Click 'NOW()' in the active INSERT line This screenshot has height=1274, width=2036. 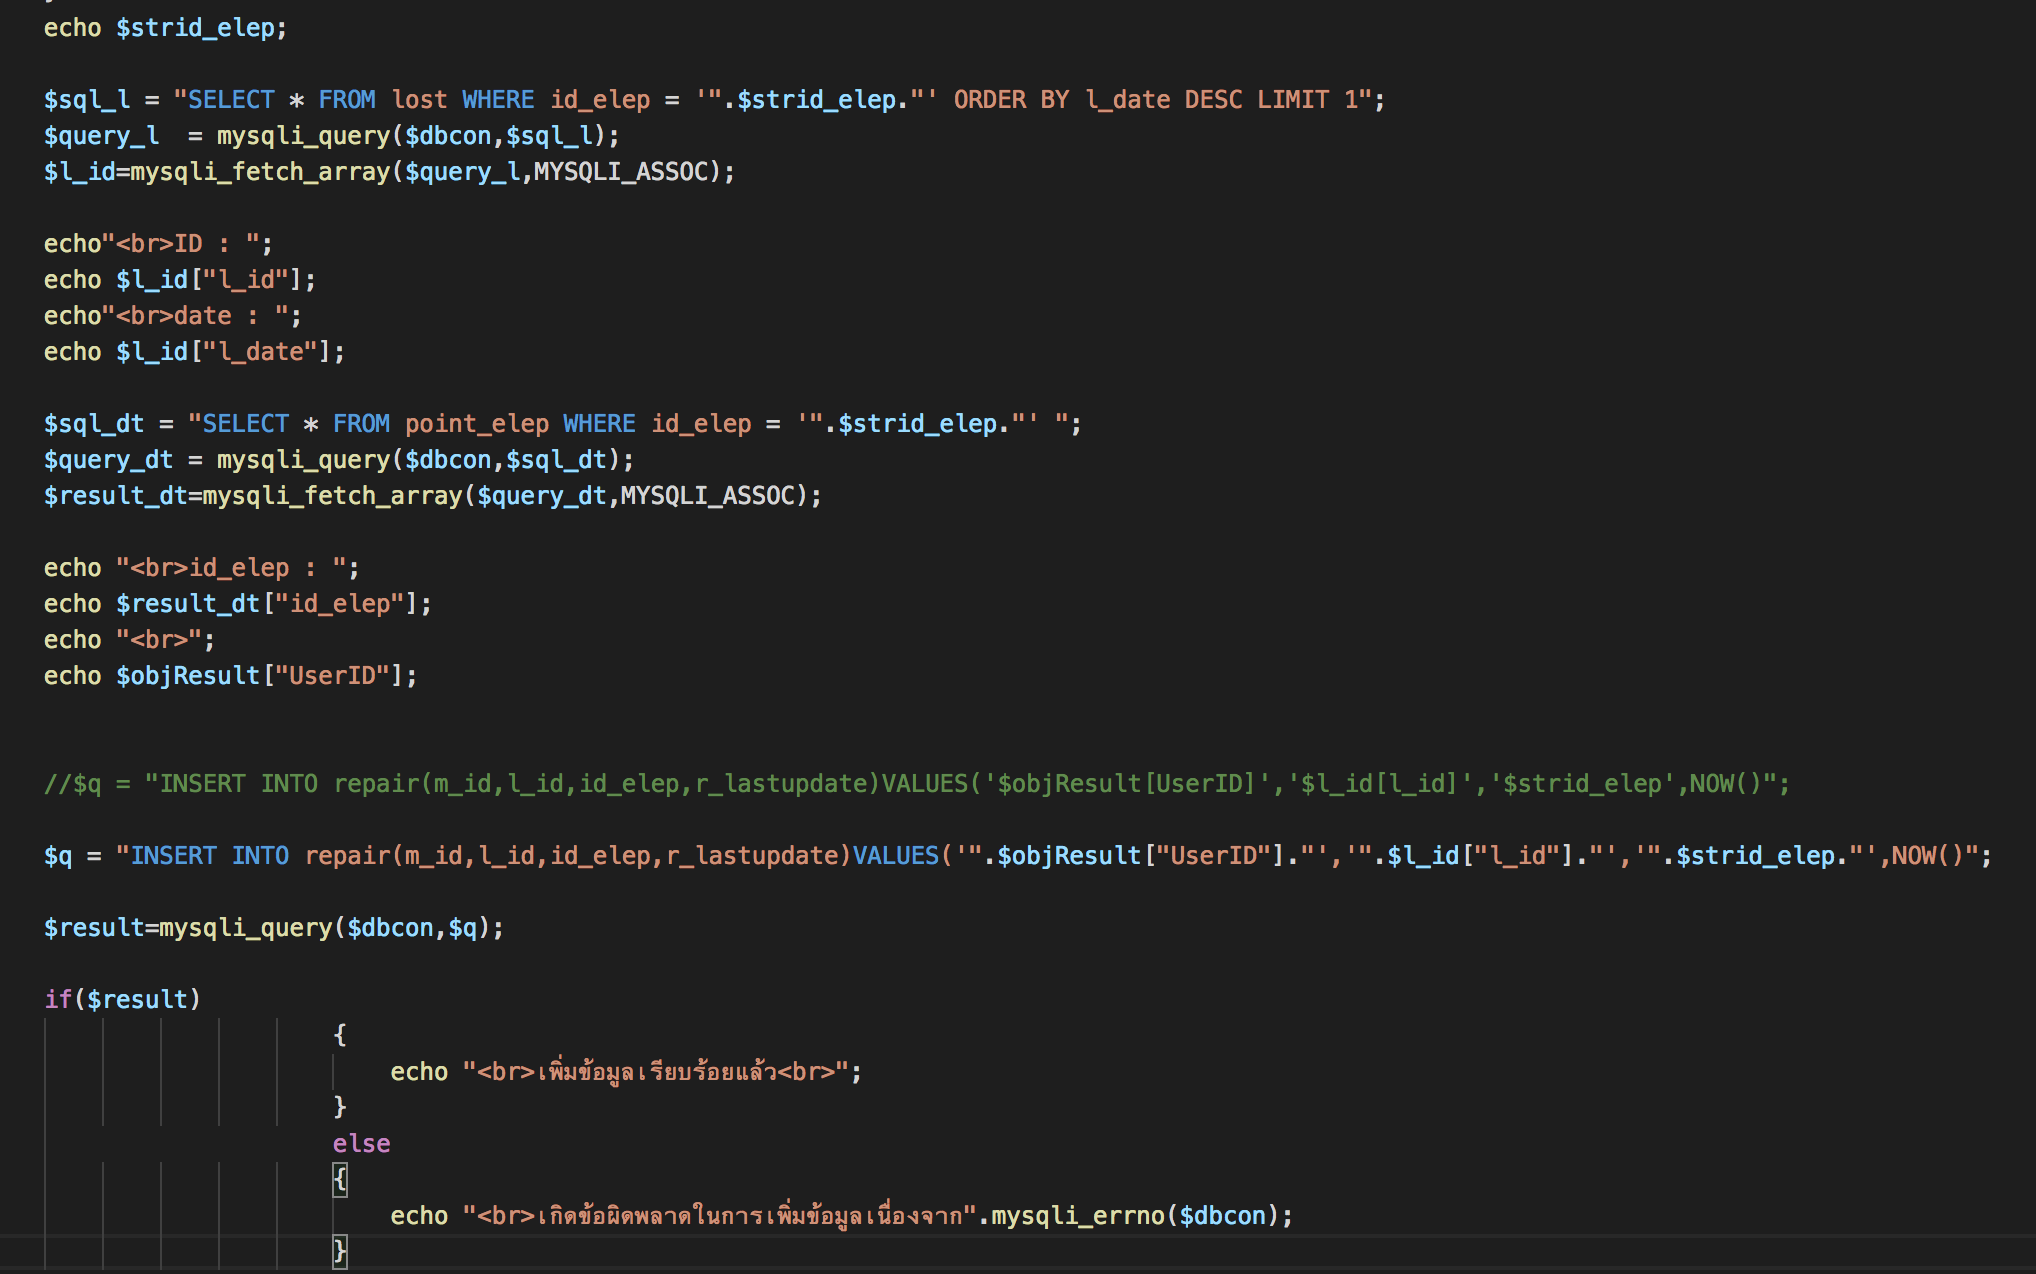[x=1927, y=856]
